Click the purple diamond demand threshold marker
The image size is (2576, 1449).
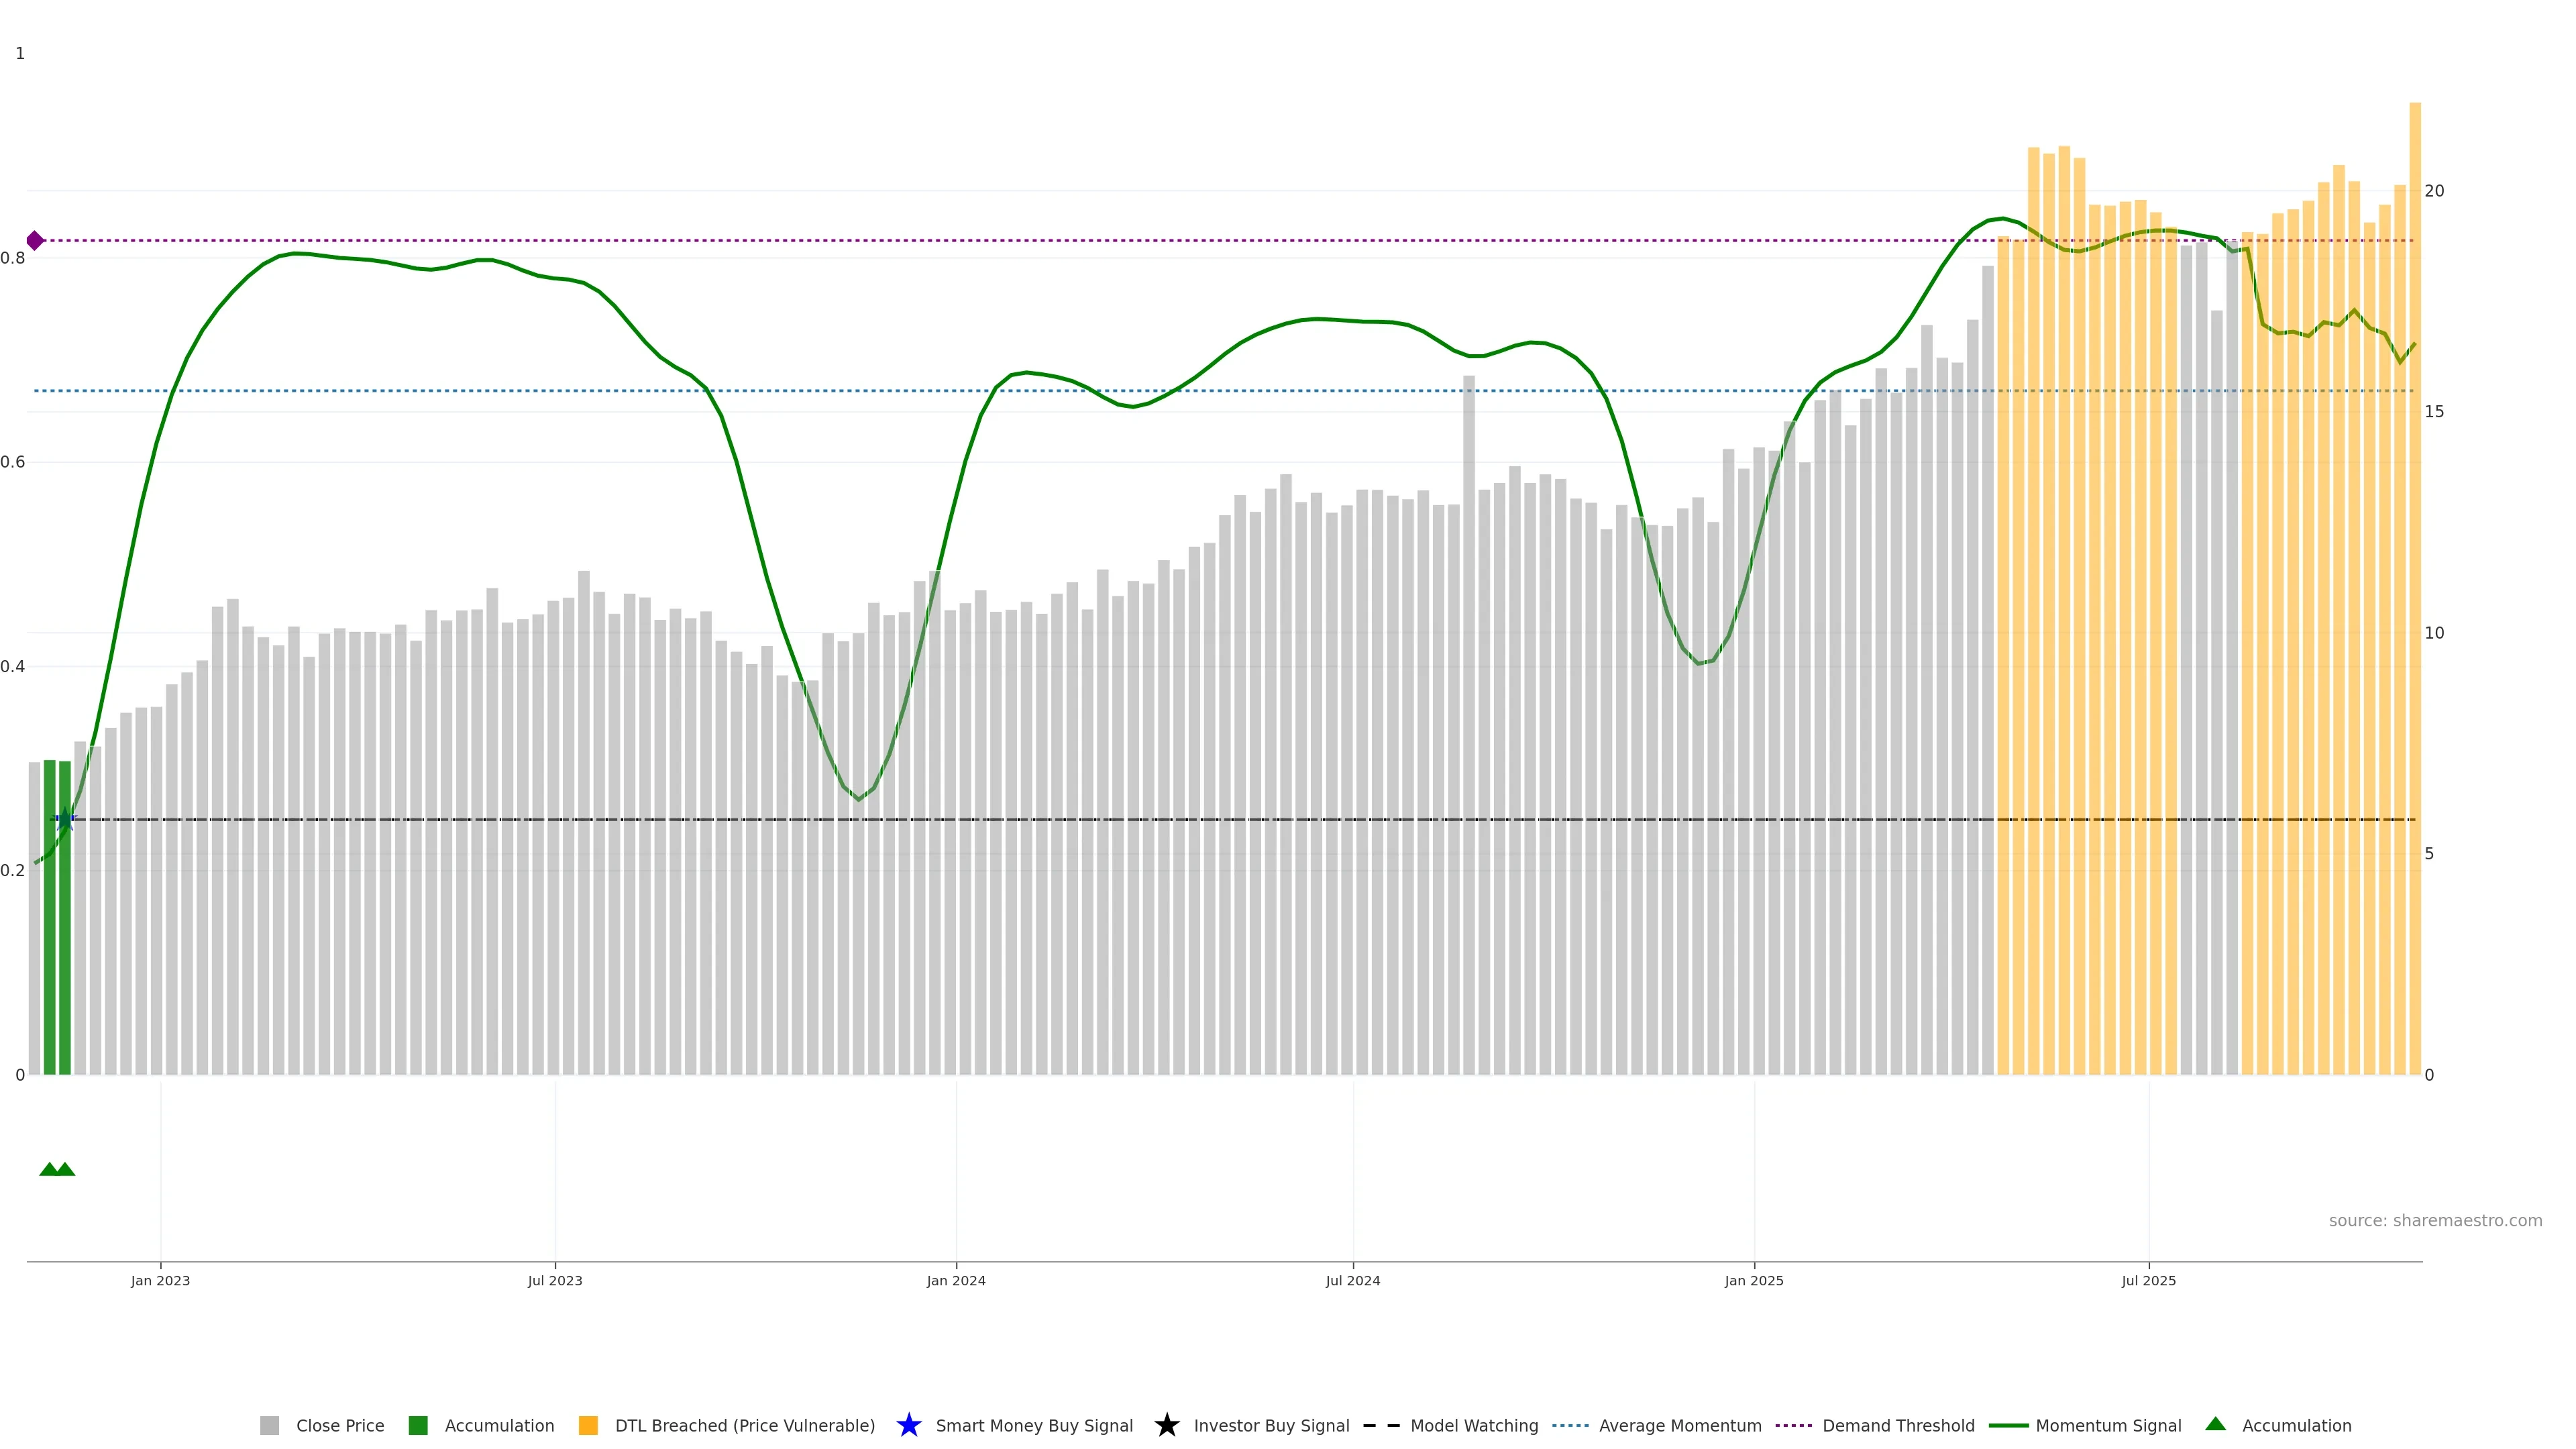pos(35,240)
